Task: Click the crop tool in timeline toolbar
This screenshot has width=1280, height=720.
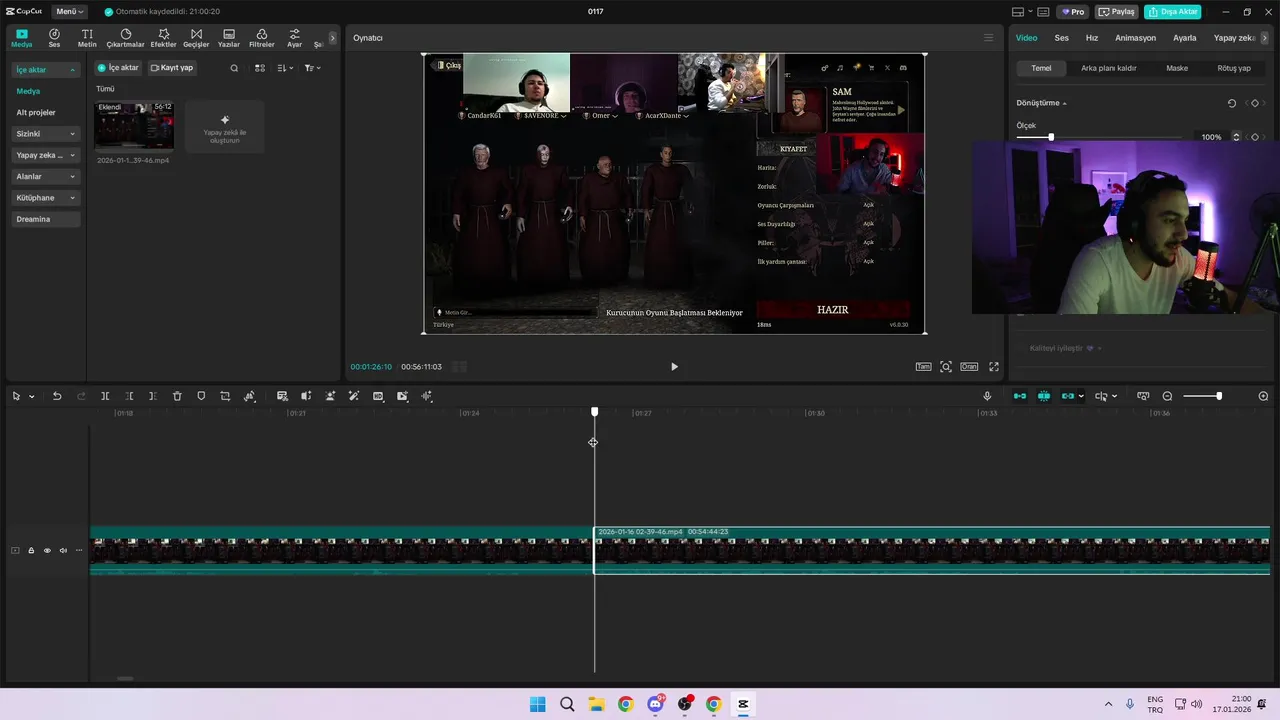Action: [x=225, y=396]
